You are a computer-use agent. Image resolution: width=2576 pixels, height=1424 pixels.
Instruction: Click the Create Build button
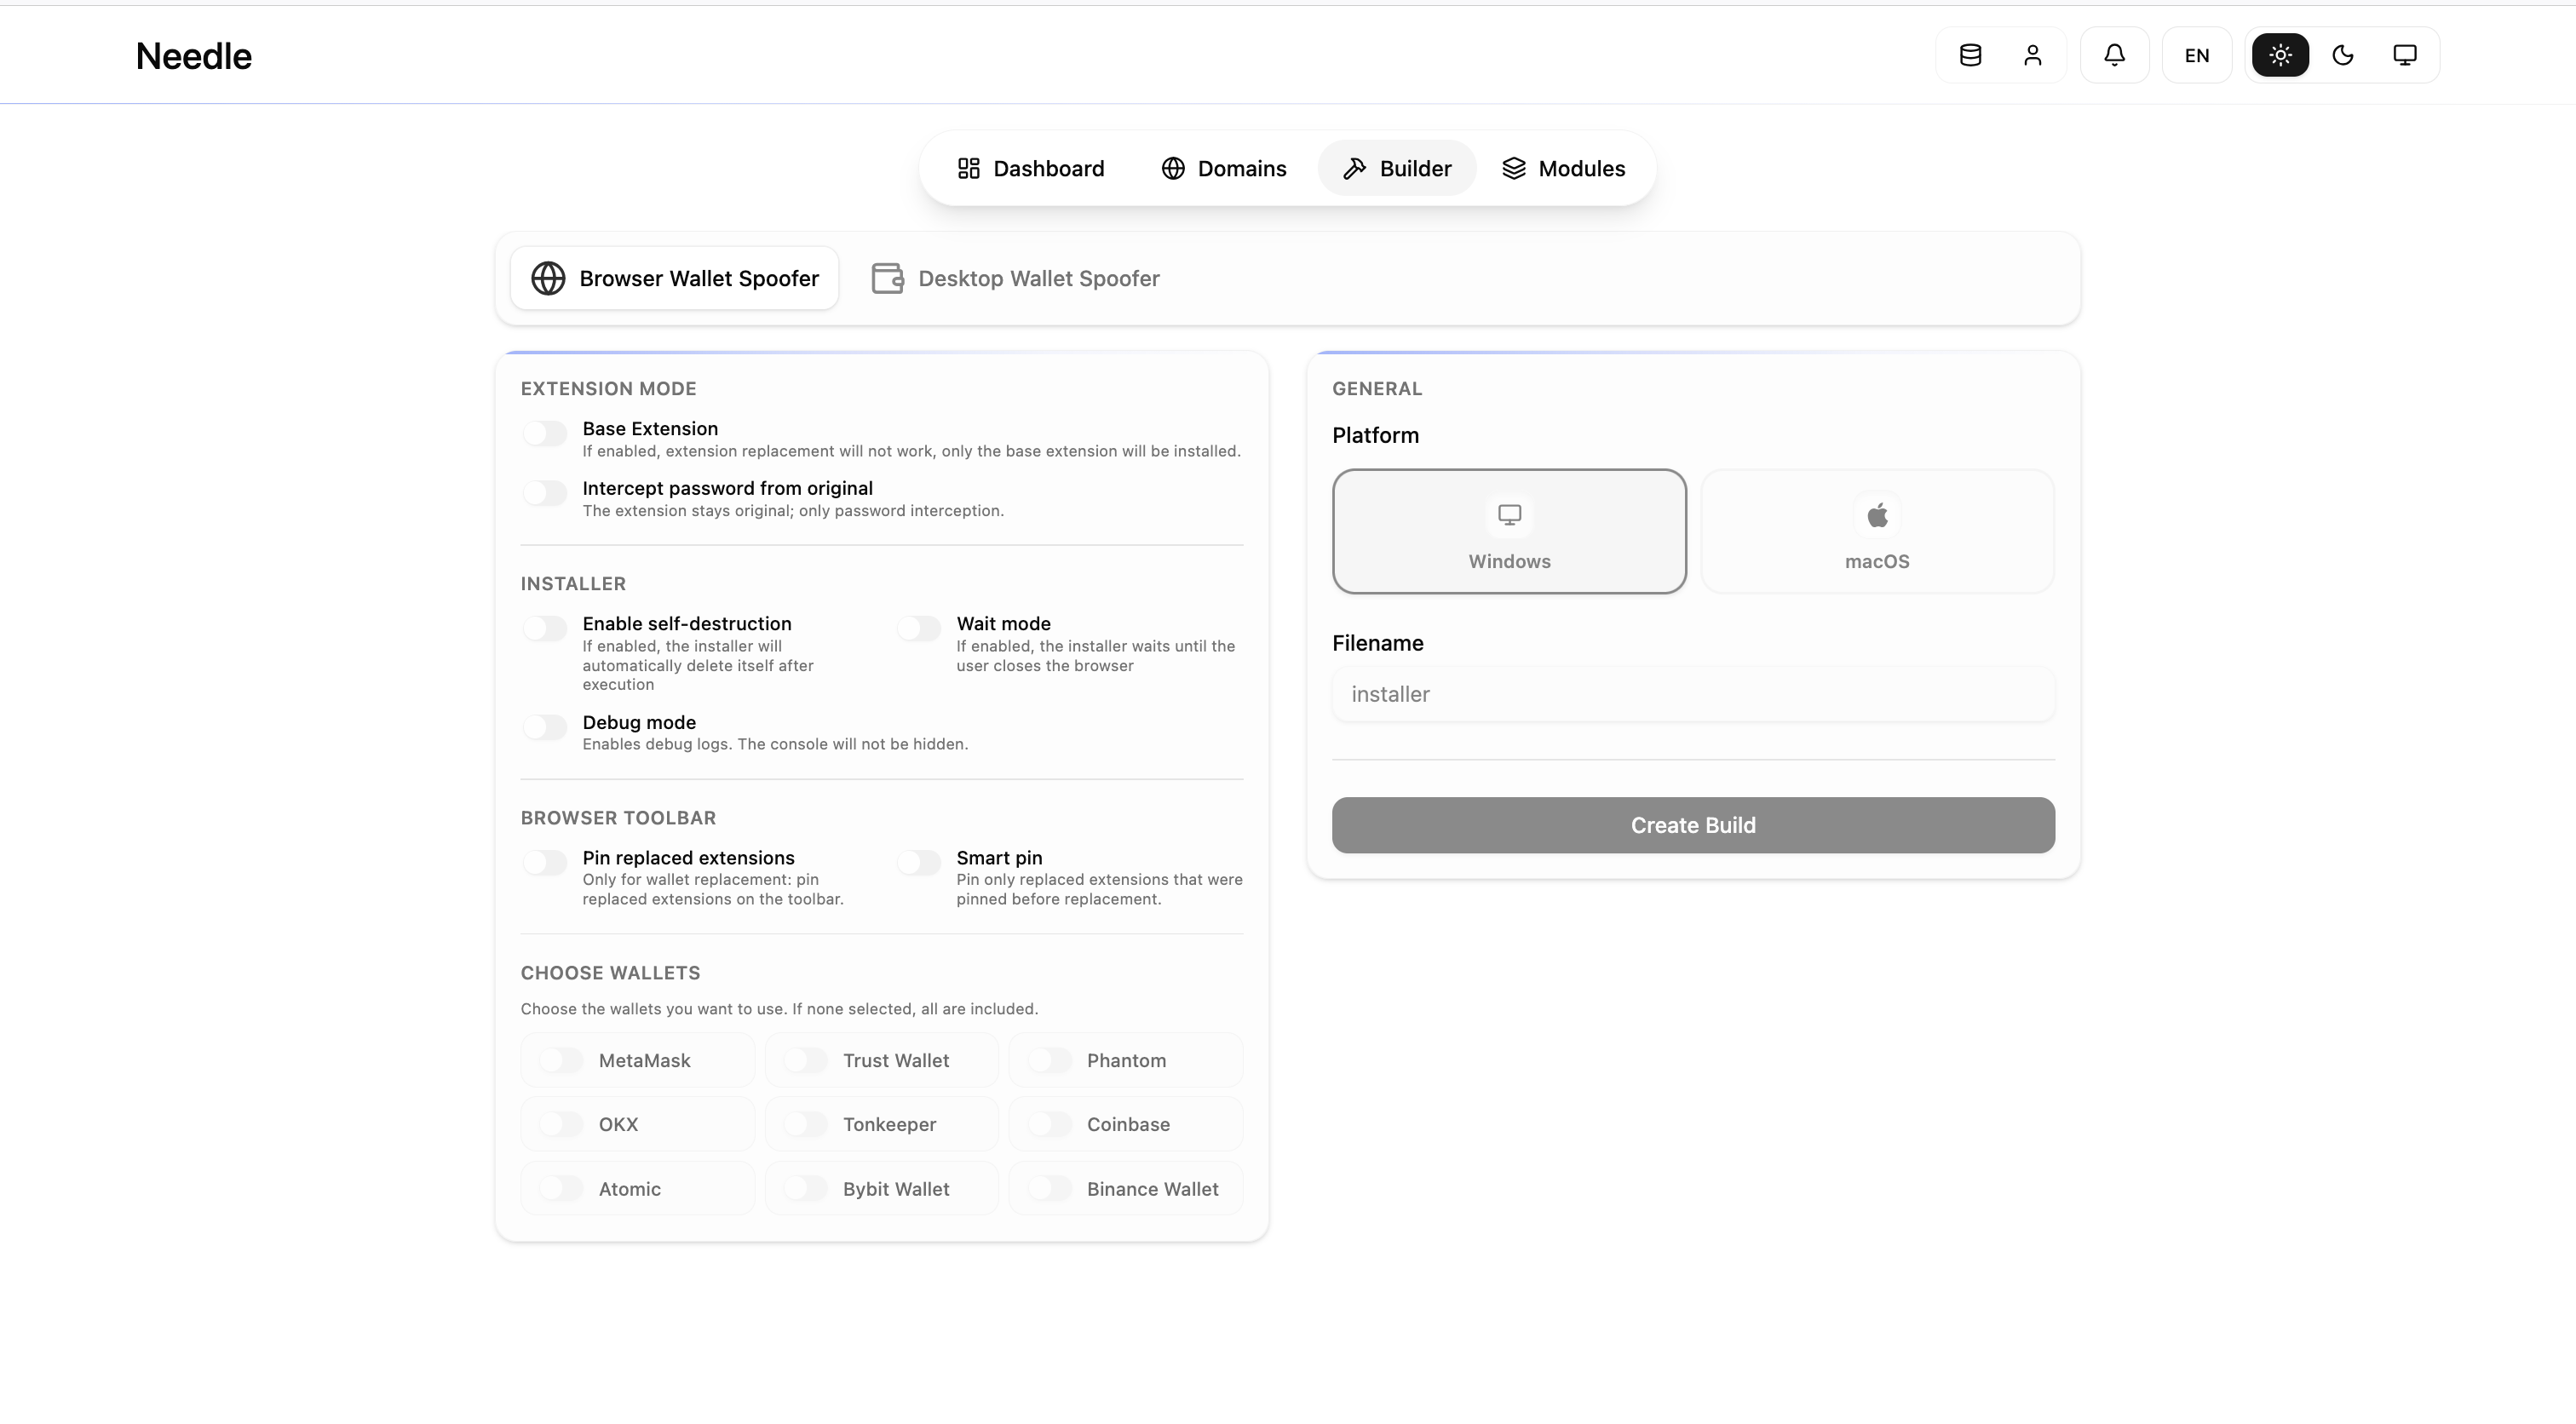1693,825
